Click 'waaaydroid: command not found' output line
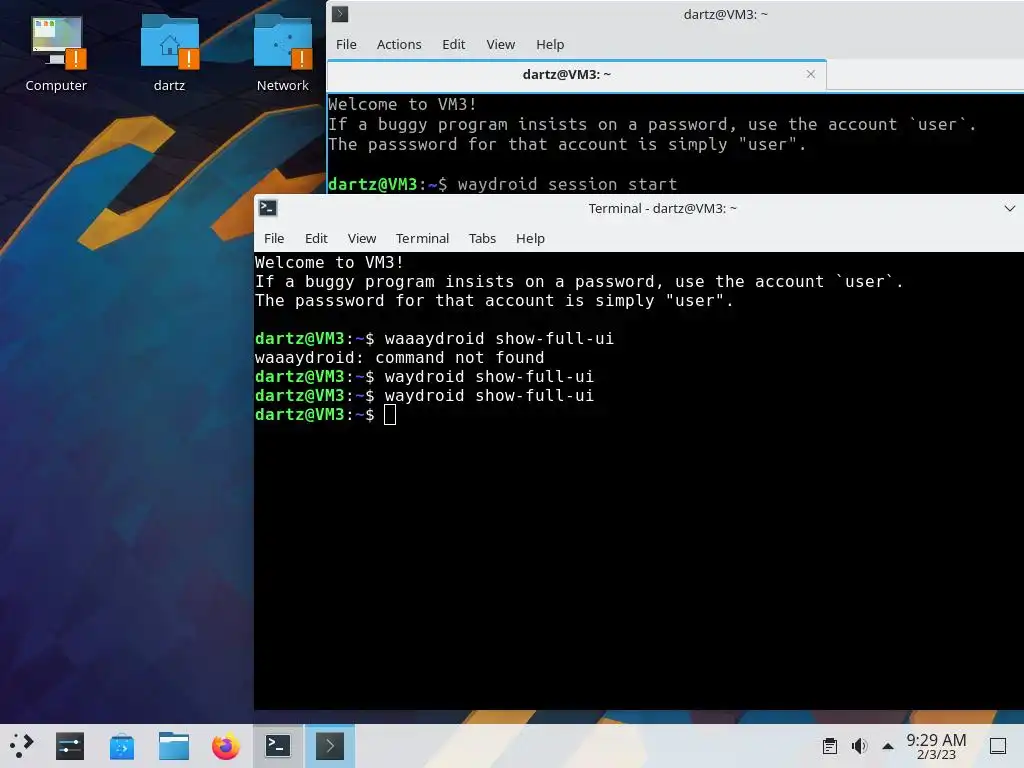 pos(399,357)
